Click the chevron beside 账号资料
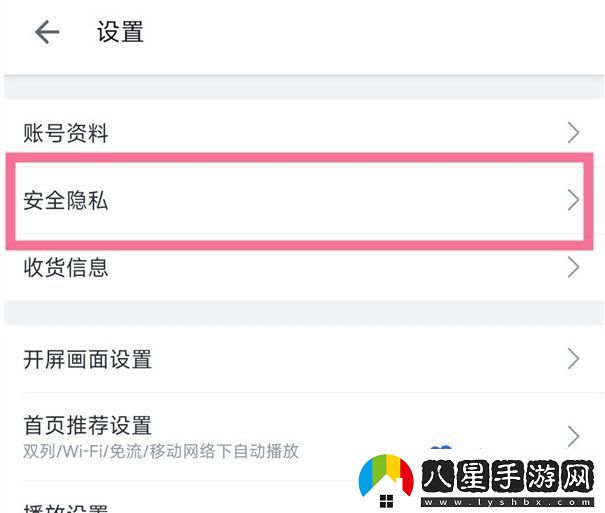This screenshot has height=513, width=605. [x=573, y=133]
